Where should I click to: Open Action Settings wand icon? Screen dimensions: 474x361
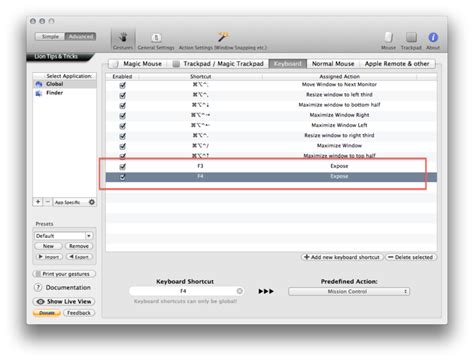(x=223, y=37)
